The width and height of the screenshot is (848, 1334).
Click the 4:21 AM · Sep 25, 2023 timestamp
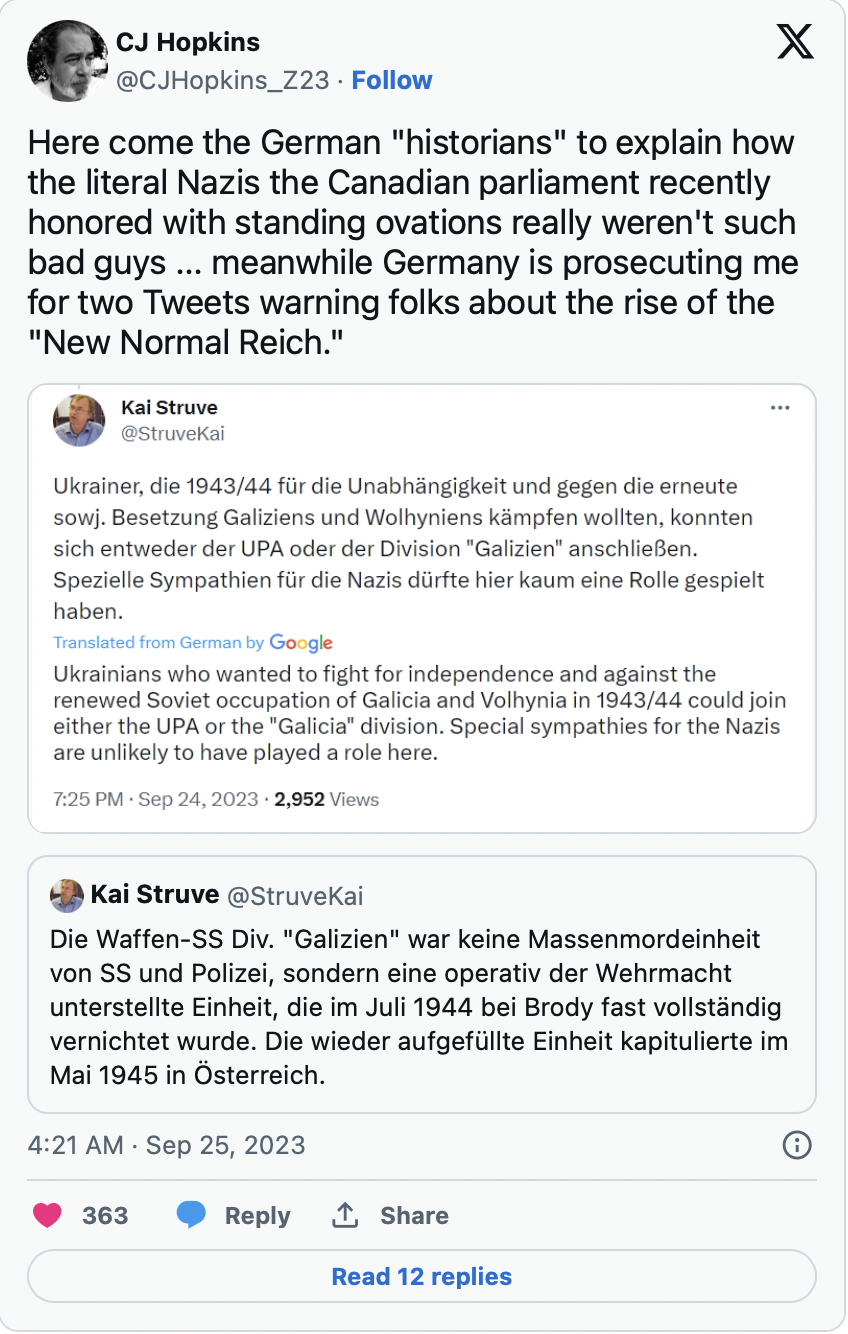pyautogui.click(x=167, y=1145)
